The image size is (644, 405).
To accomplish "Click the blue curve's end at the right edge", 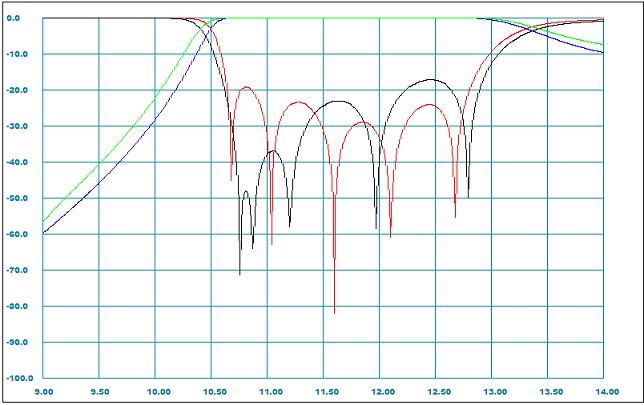I will click(x=602, y=53).
